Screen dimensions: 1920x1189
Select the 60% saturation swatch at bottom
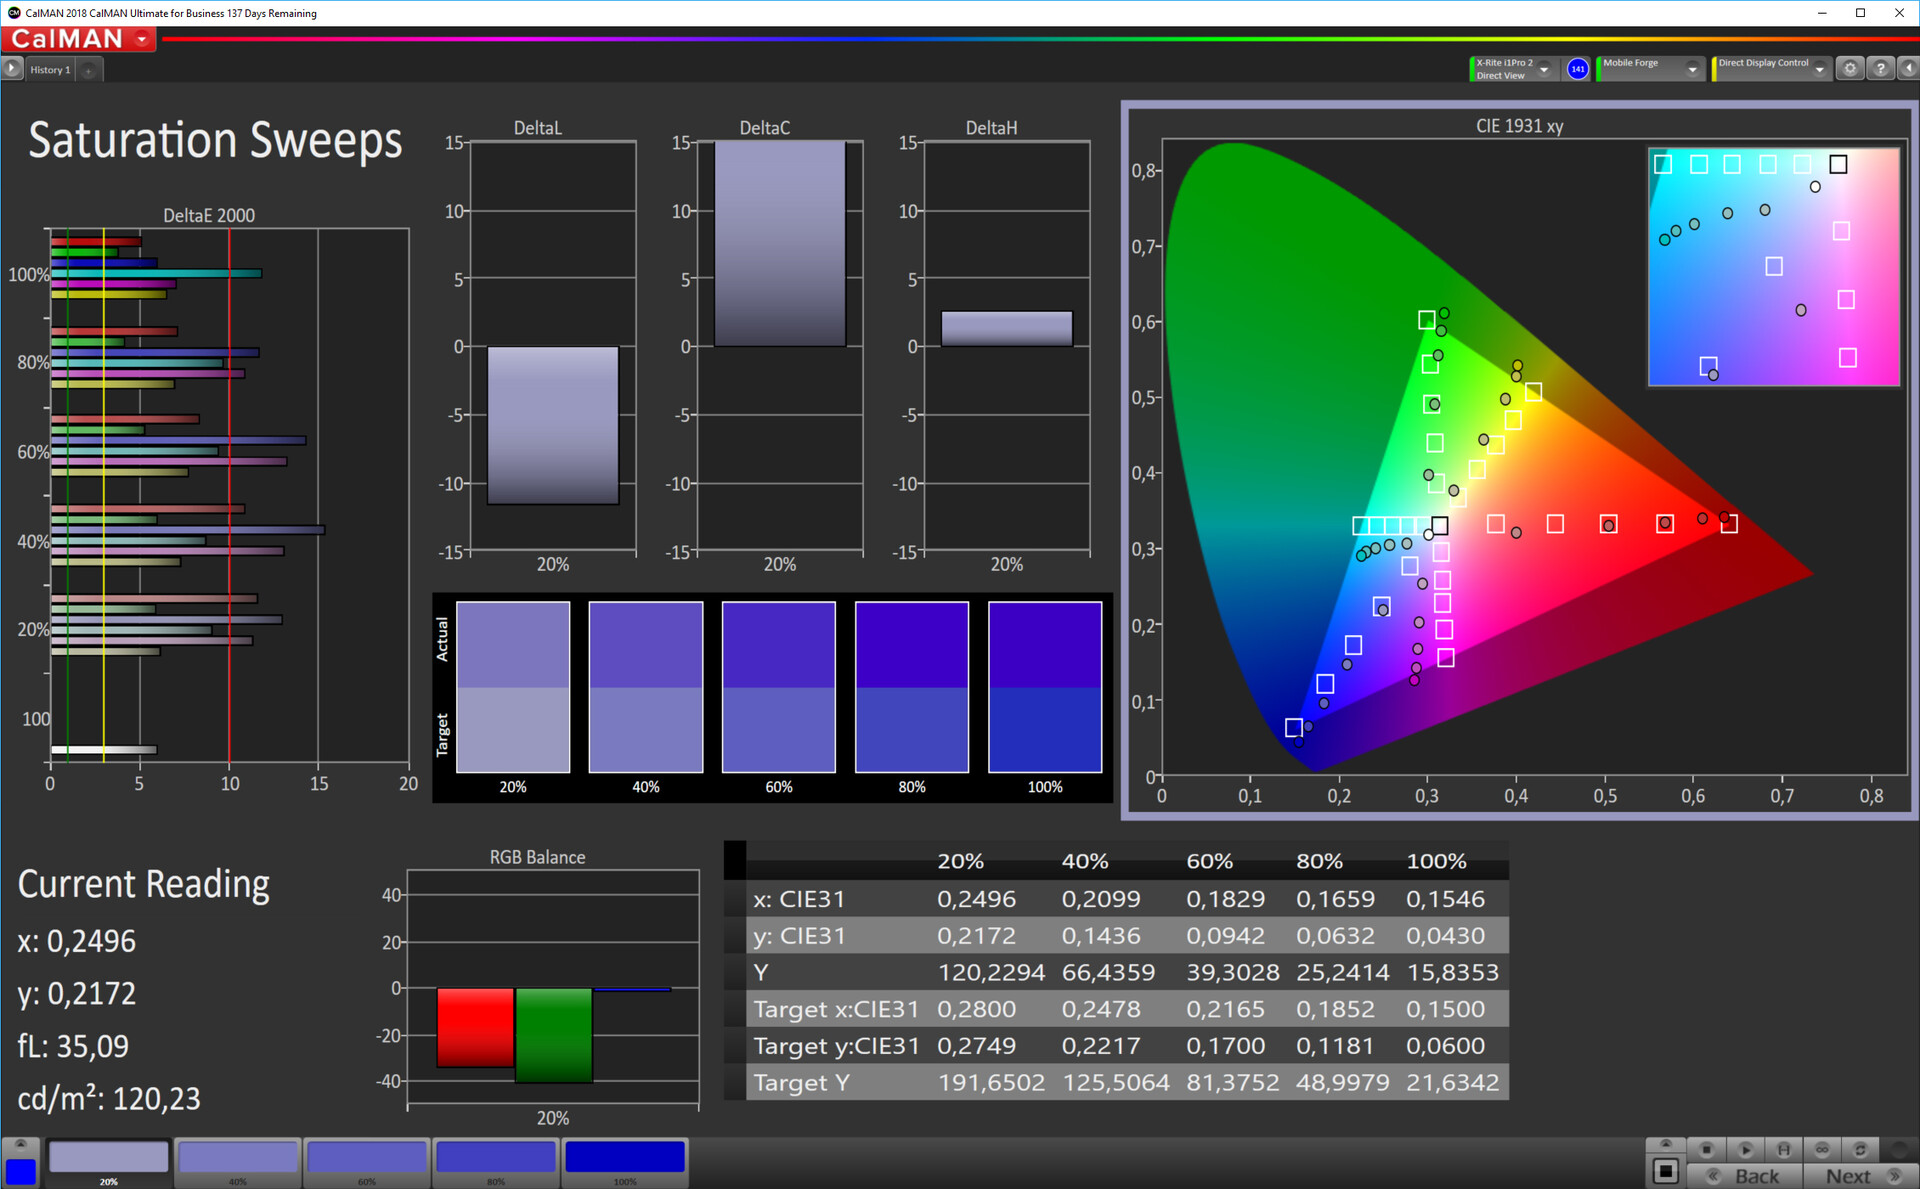click(x=366, y=1158)
